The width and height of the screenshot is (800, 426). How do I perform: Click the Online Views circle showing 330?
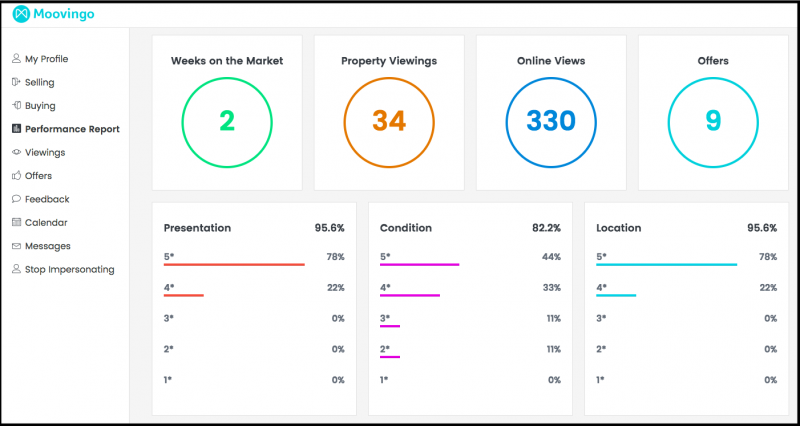pyautogui.click(x=551, y=122)
